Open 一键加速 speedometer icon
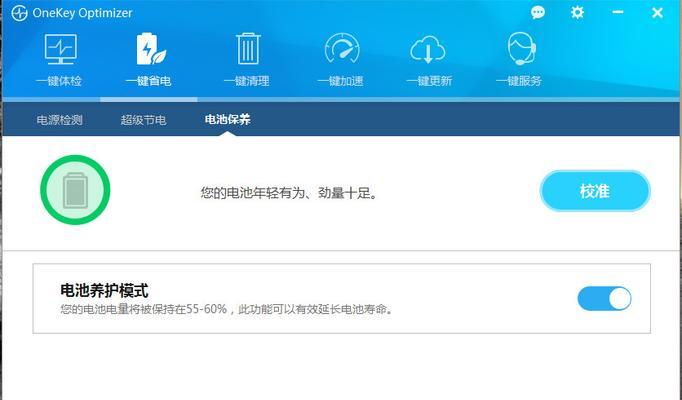Image resolution: width=682 pixels, height=400 pixels. pyautogui.click(x=342, y=49)
